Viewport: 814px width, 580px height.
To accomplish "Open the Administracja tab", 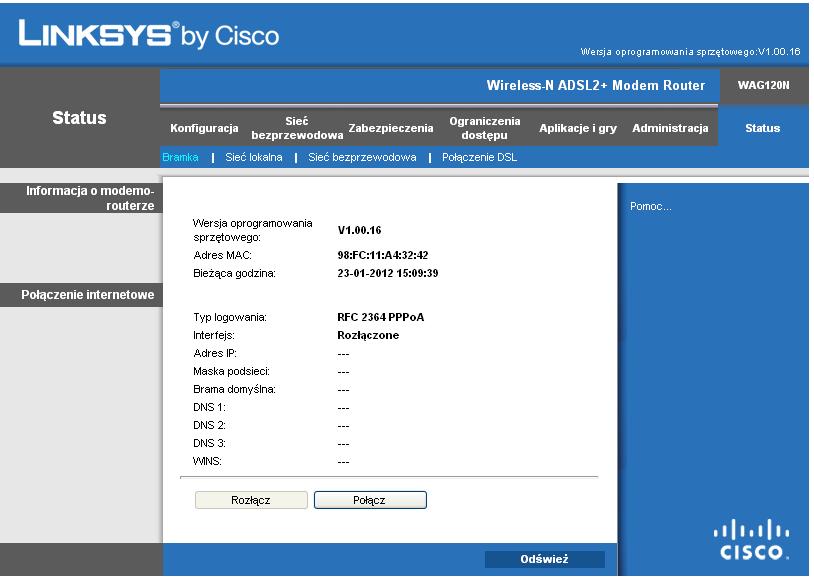I will tap(670, 128).
